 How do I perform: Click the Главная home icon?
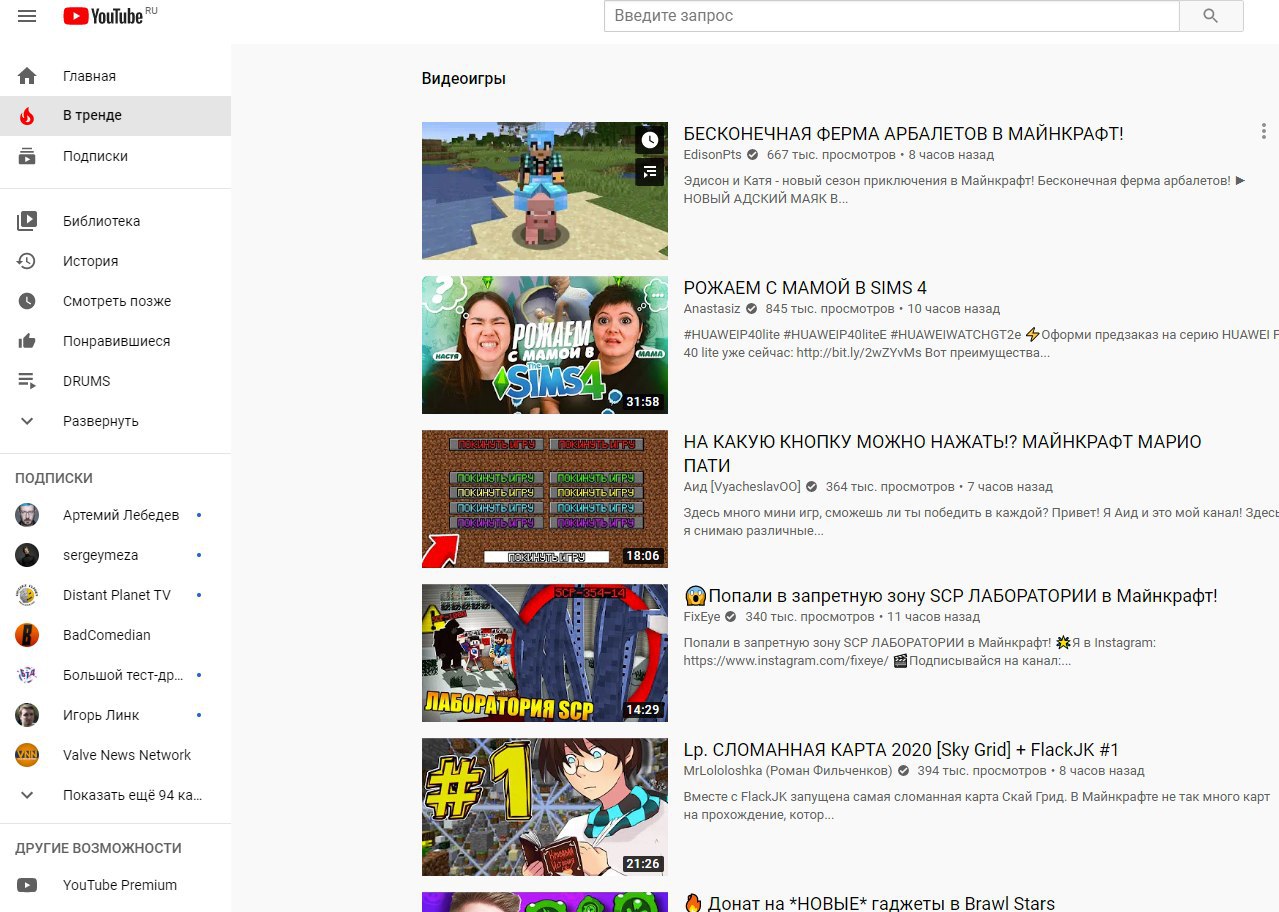tap(27, 76)
